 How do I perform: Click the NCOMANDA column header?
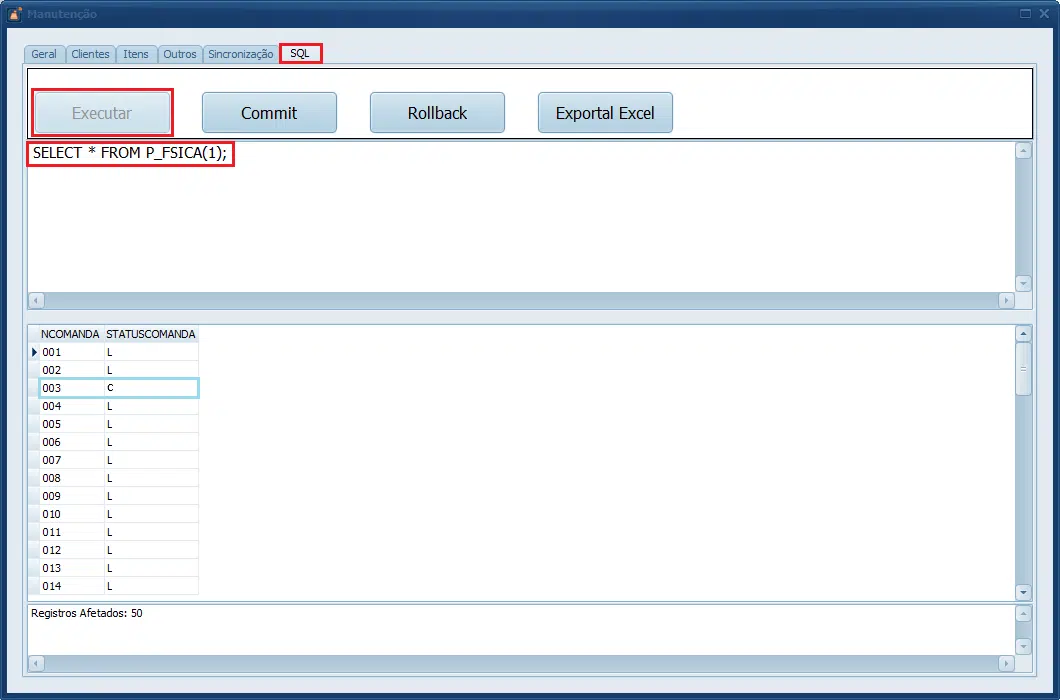click(x=70, y=334)
